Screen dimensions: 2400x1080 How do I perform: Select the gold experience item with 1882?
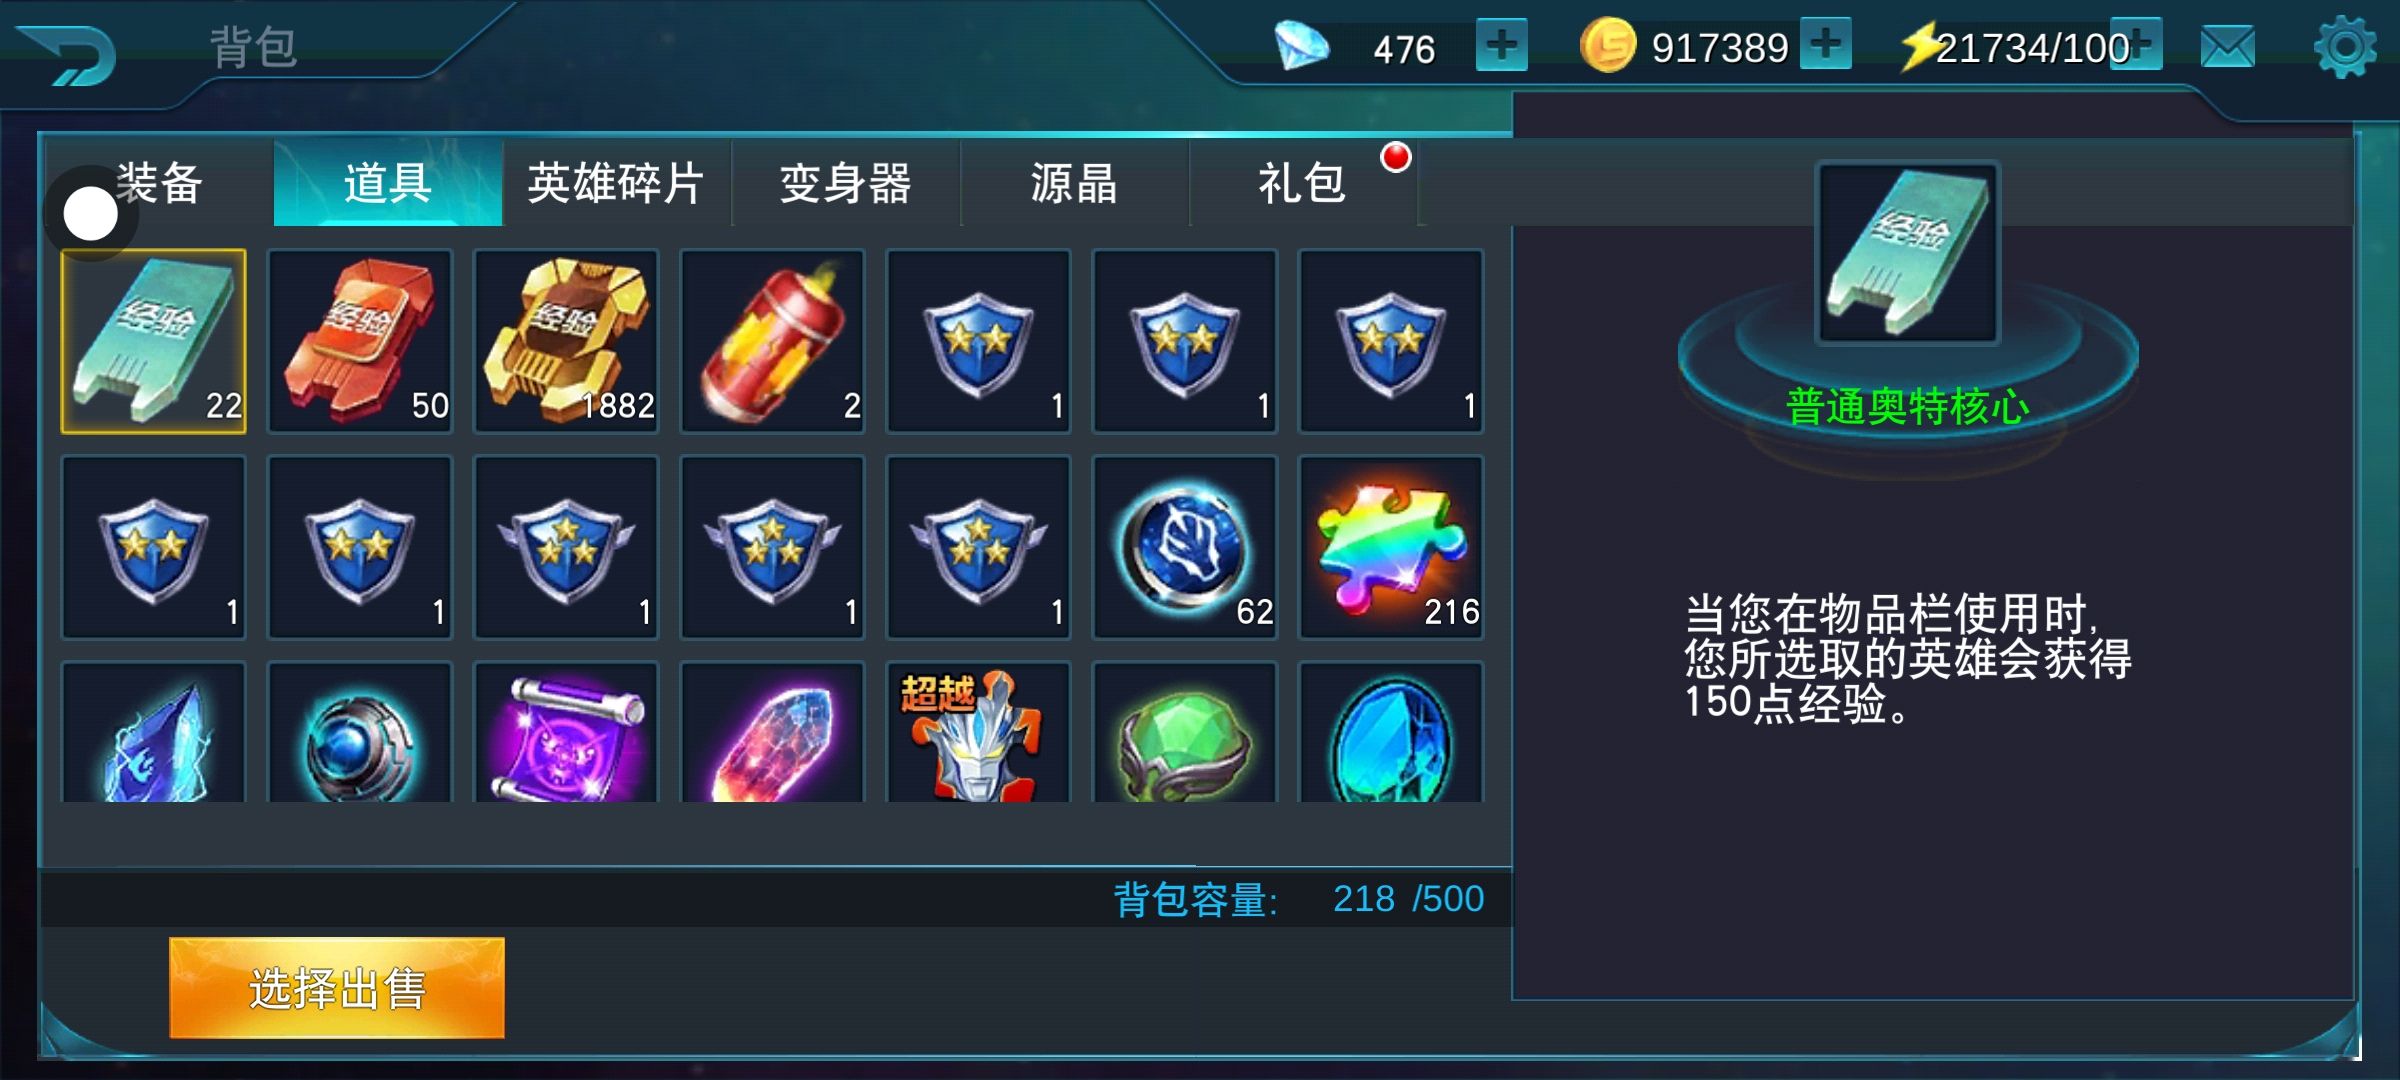click(x=566, y=341)
